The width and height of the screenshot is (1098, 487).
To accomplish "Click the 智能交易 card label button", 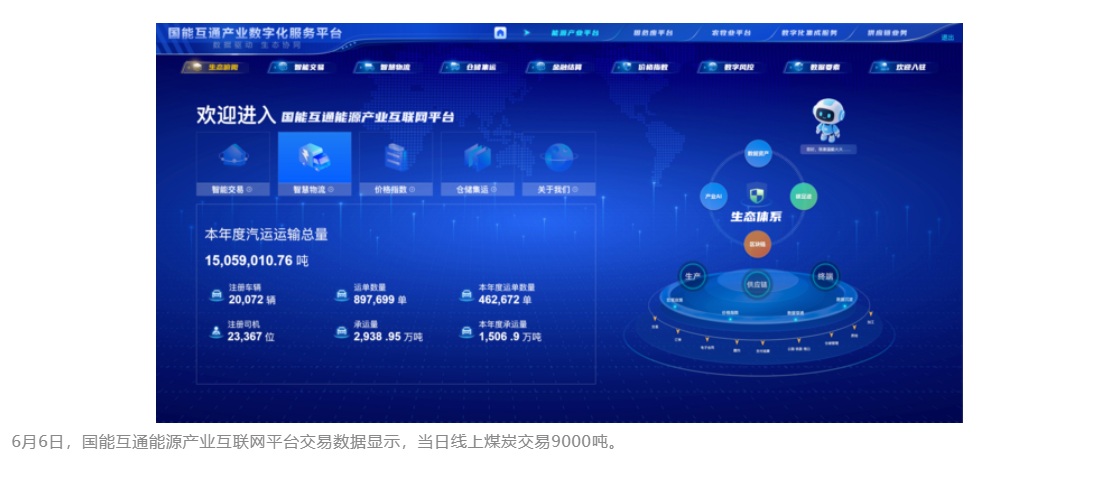I will click(233, 189).
